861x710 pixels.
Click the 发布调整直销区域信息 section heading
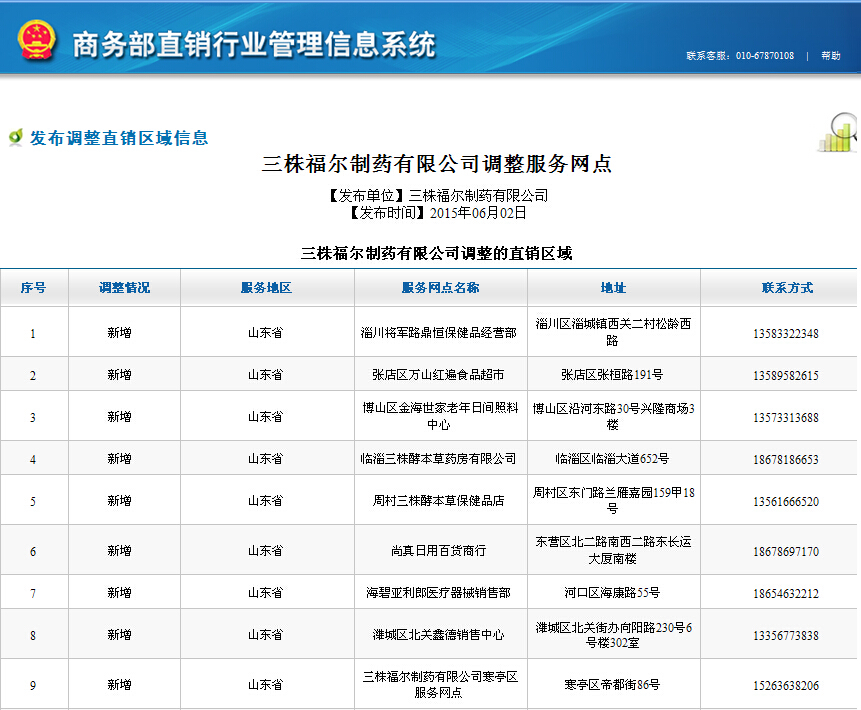[119, 138]
